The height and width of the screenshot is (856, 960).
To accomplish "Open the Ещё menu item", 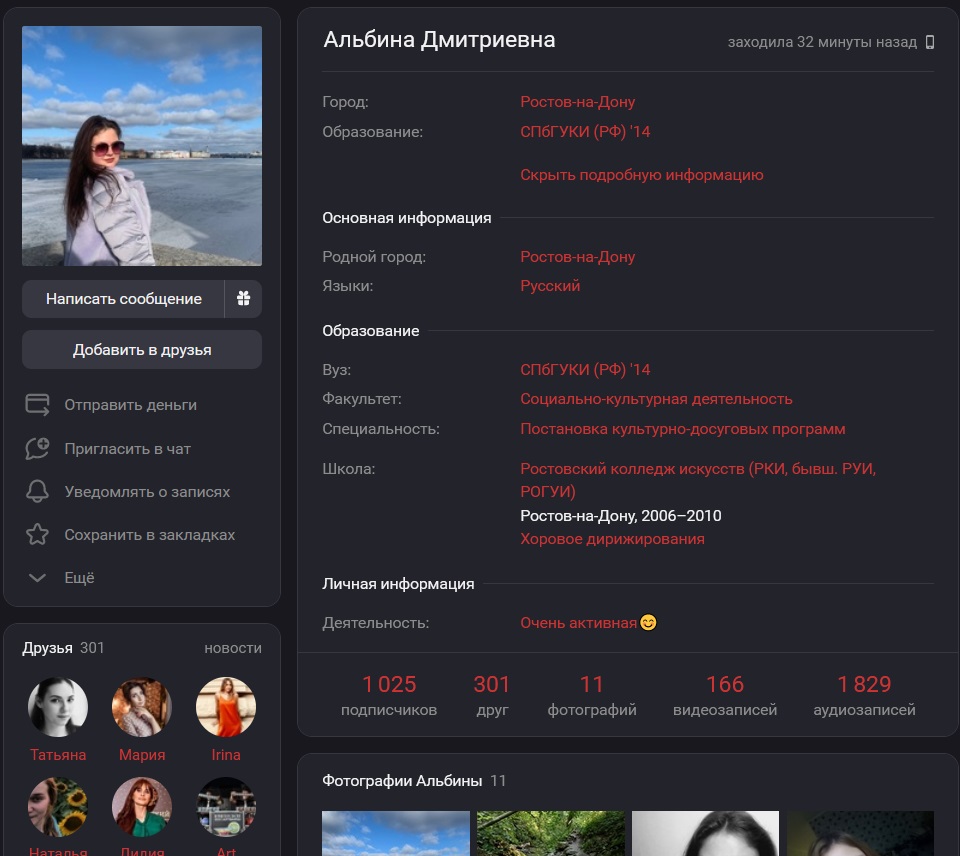I will [80, 577].
